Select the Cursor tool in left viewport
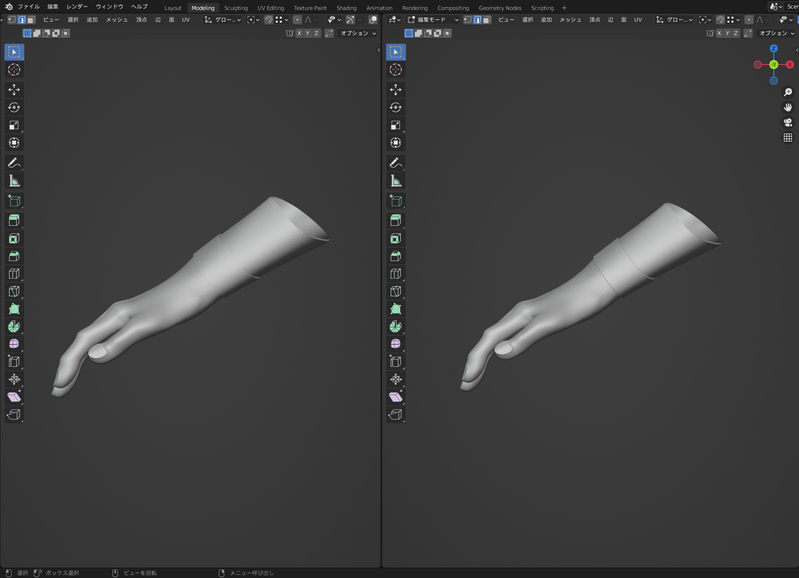This screenshot has height=578, width=799. click(14, 70)
